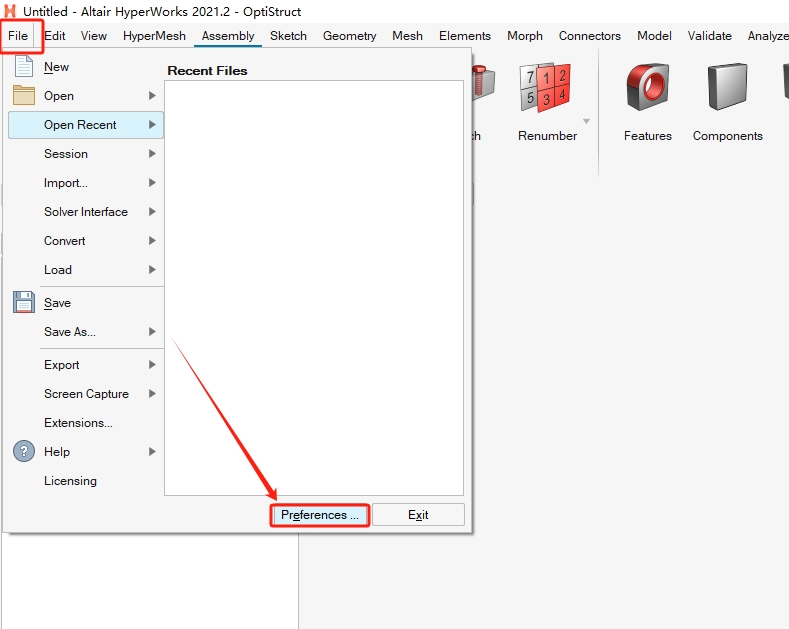The image size is (789, 629).
Task: Open the Edit menu
Action: [54, 36]
